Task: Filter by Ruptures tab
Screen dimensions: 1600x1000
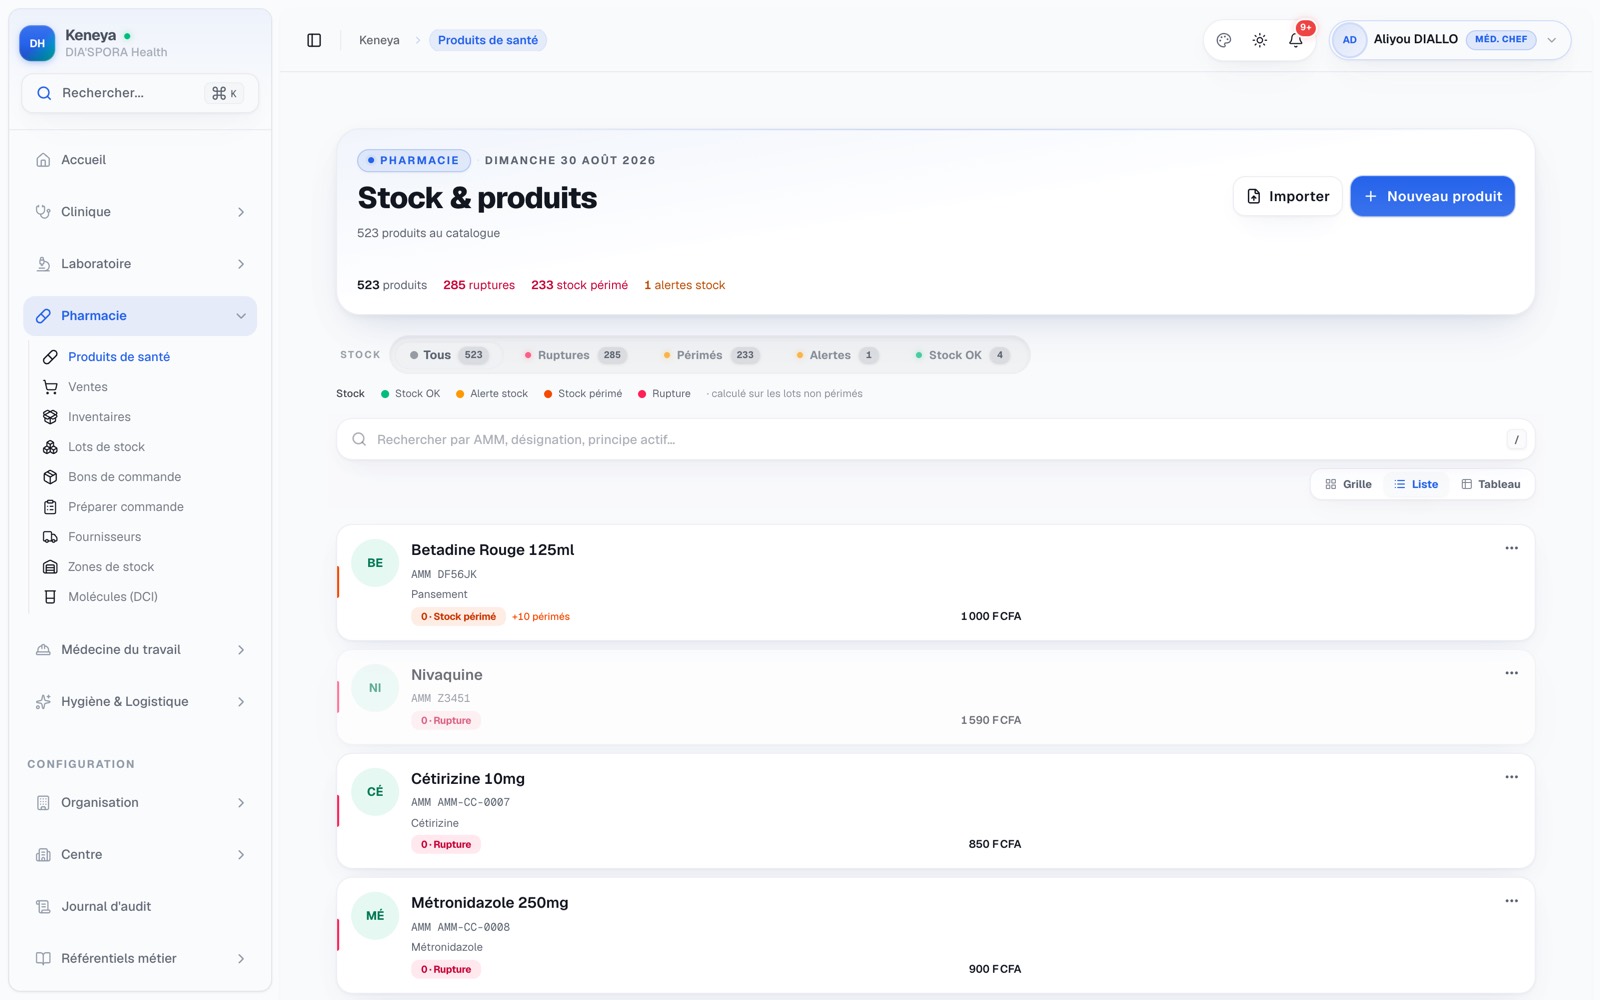Action: pyautogui.click(x=575, y=355)
